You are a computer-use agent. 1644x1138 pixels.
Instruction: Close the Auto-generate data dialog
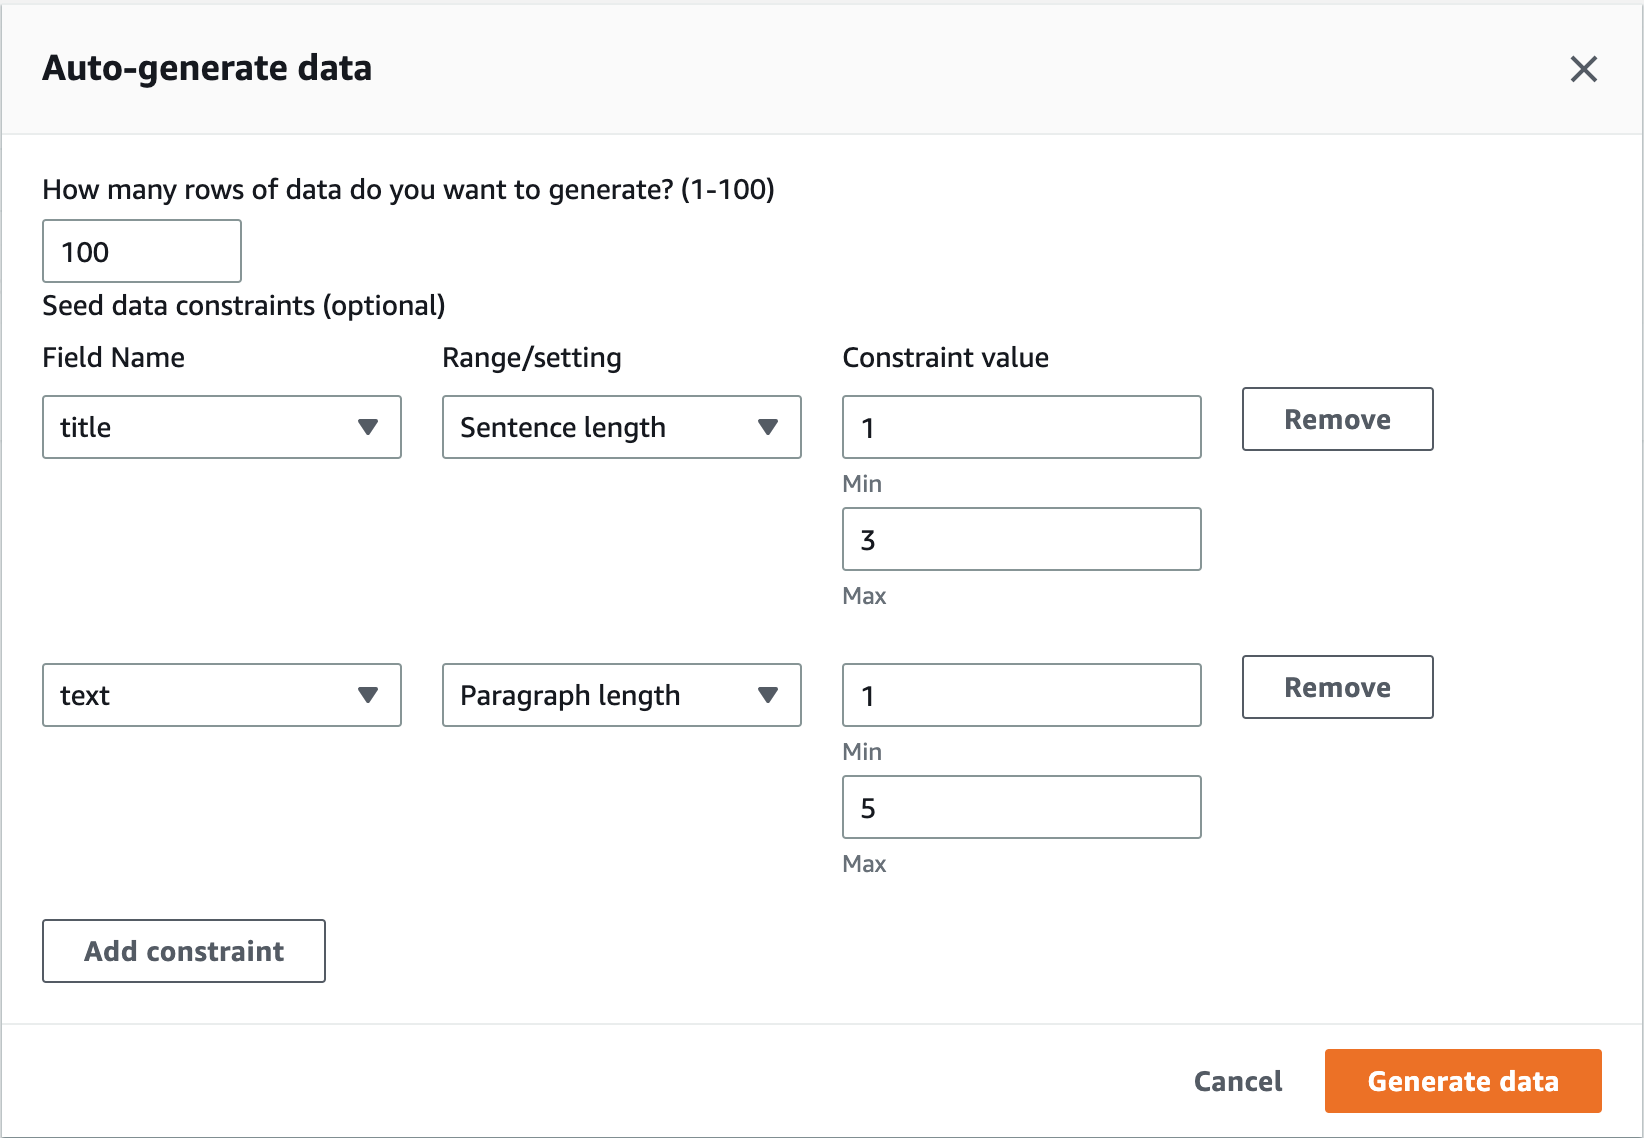pos(1584,69)
